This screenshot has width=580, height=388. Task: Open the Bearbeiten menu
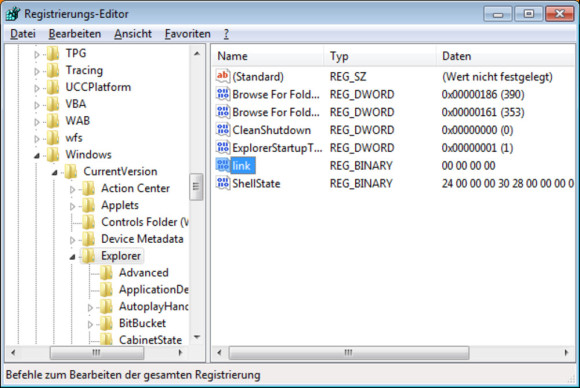(x=75, y=34)
